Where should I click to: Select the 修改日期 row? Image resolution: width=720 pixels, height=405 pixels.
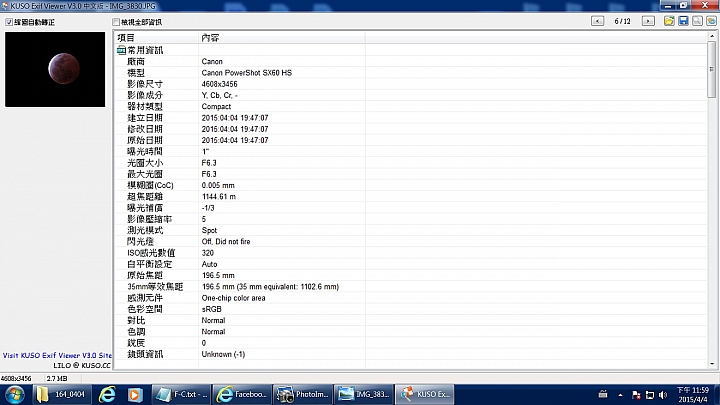pyautogui.click(x=411, y=129)
